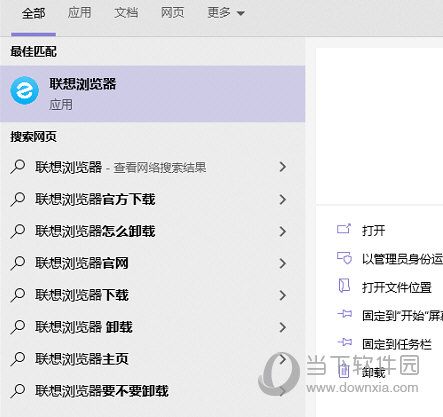
Task: Expand arrow for 联想浏览器官方下载
Action: (x=283, y=199)
